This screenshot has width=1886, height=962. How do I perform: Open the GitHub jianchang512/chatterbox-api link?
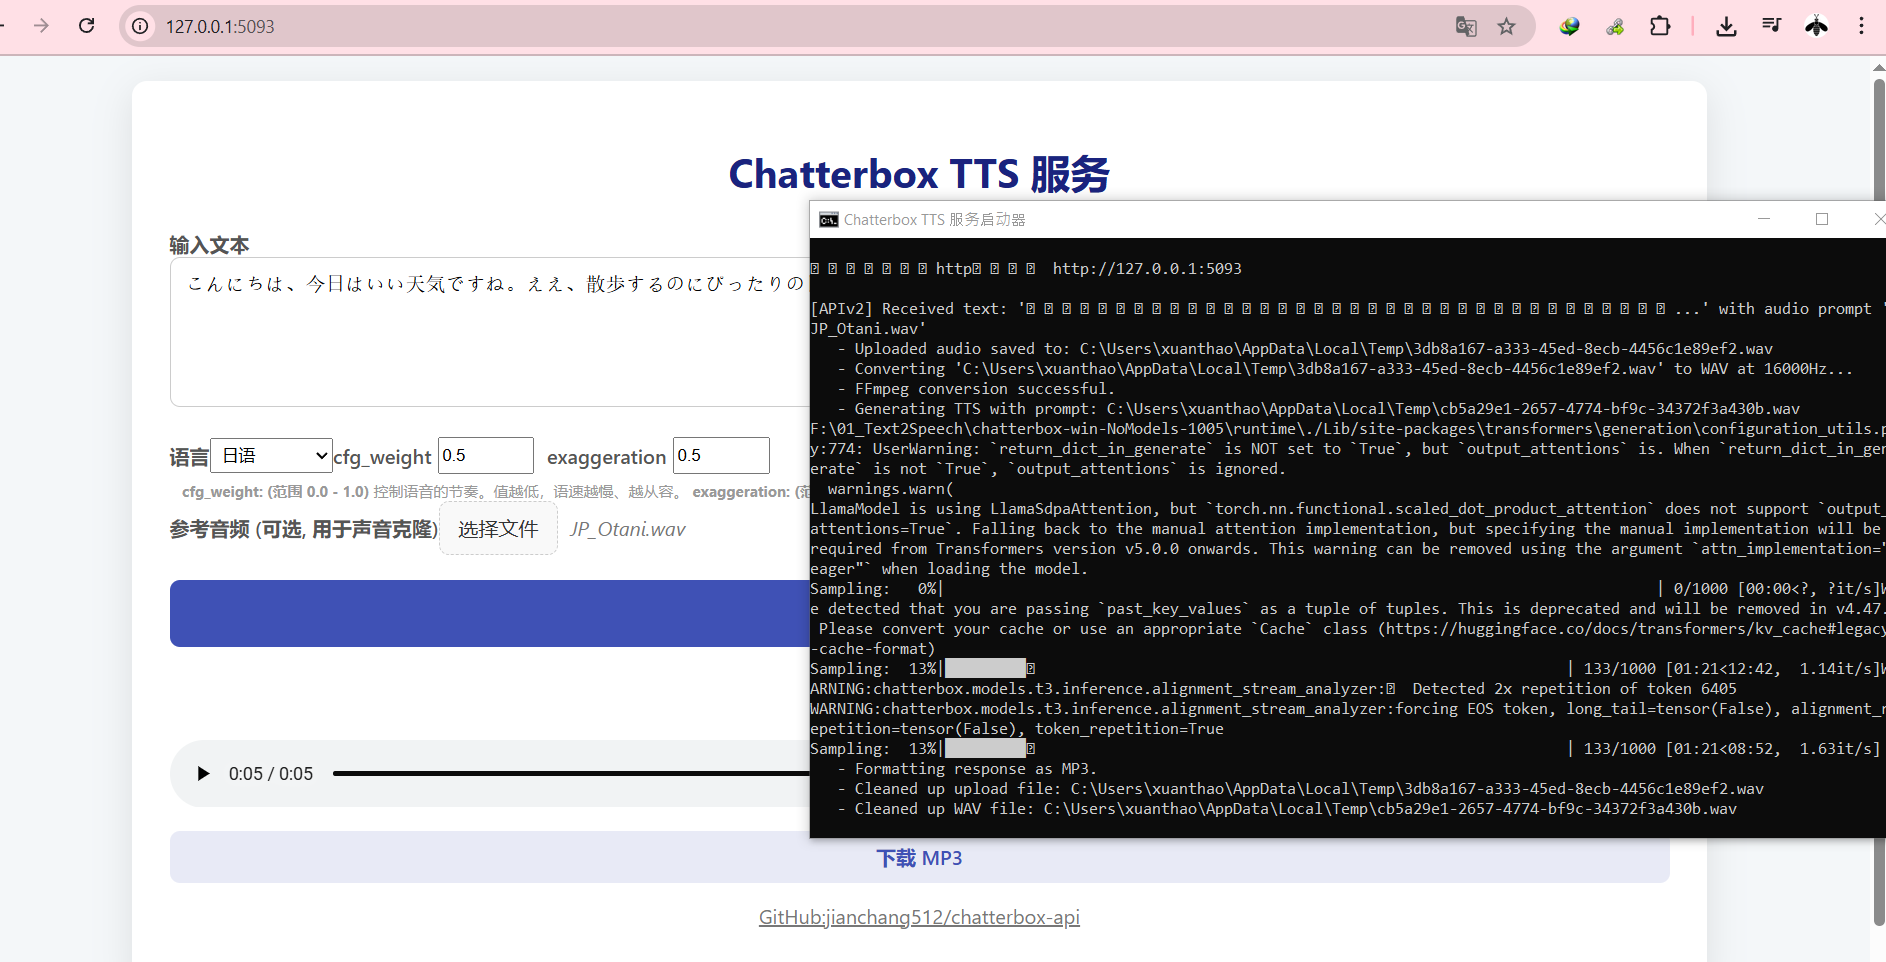919,917
